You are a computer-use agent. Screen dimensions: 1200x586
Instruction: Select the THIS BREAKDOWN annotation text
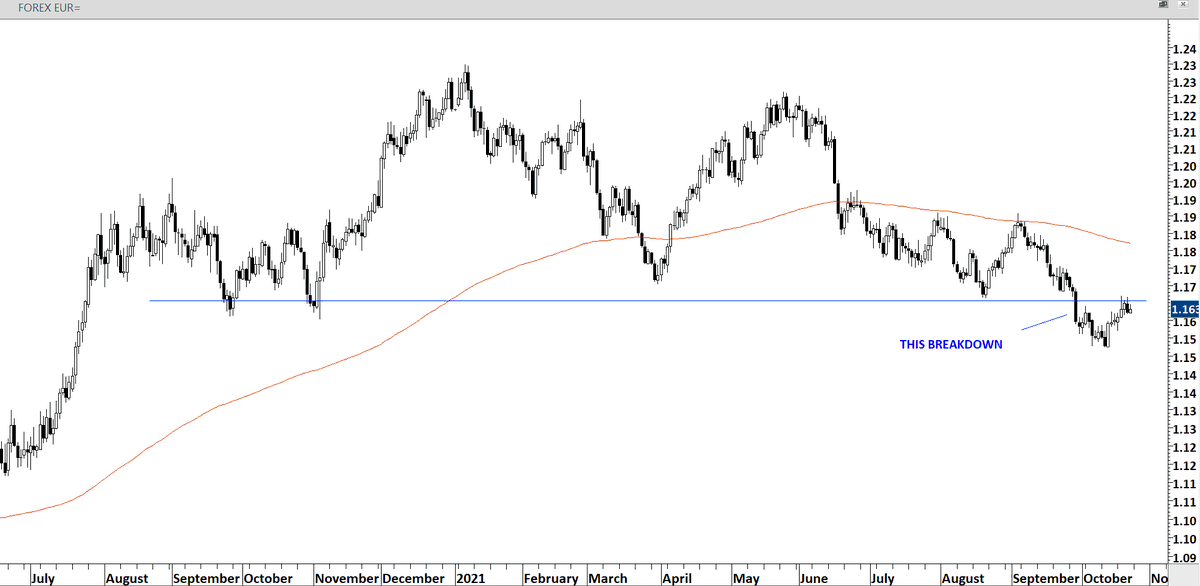[x=950, y=344]
